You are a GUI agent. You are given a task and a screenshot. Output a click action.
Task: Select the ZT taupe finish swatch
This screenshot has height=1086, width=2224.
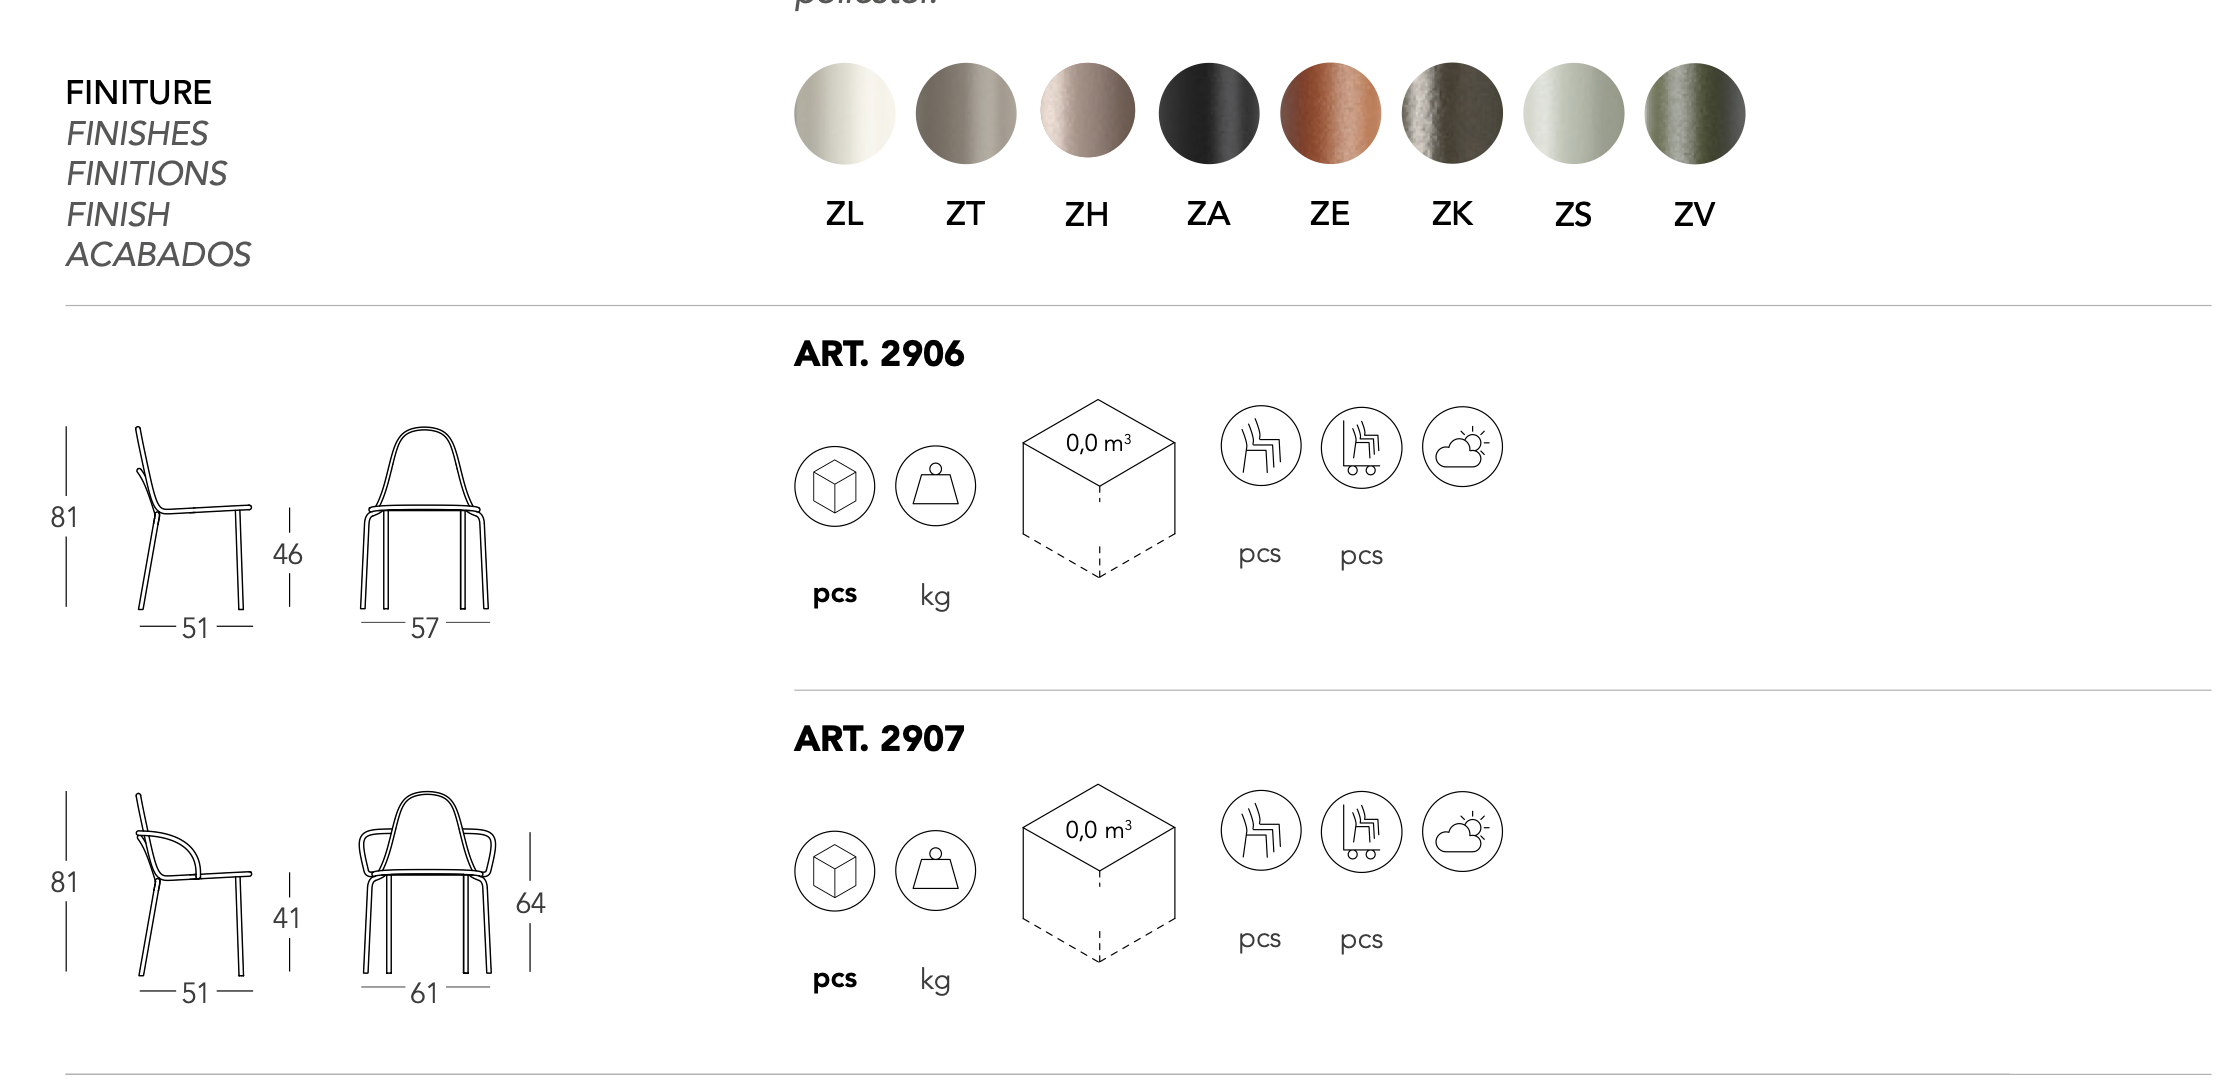point(966,114)
